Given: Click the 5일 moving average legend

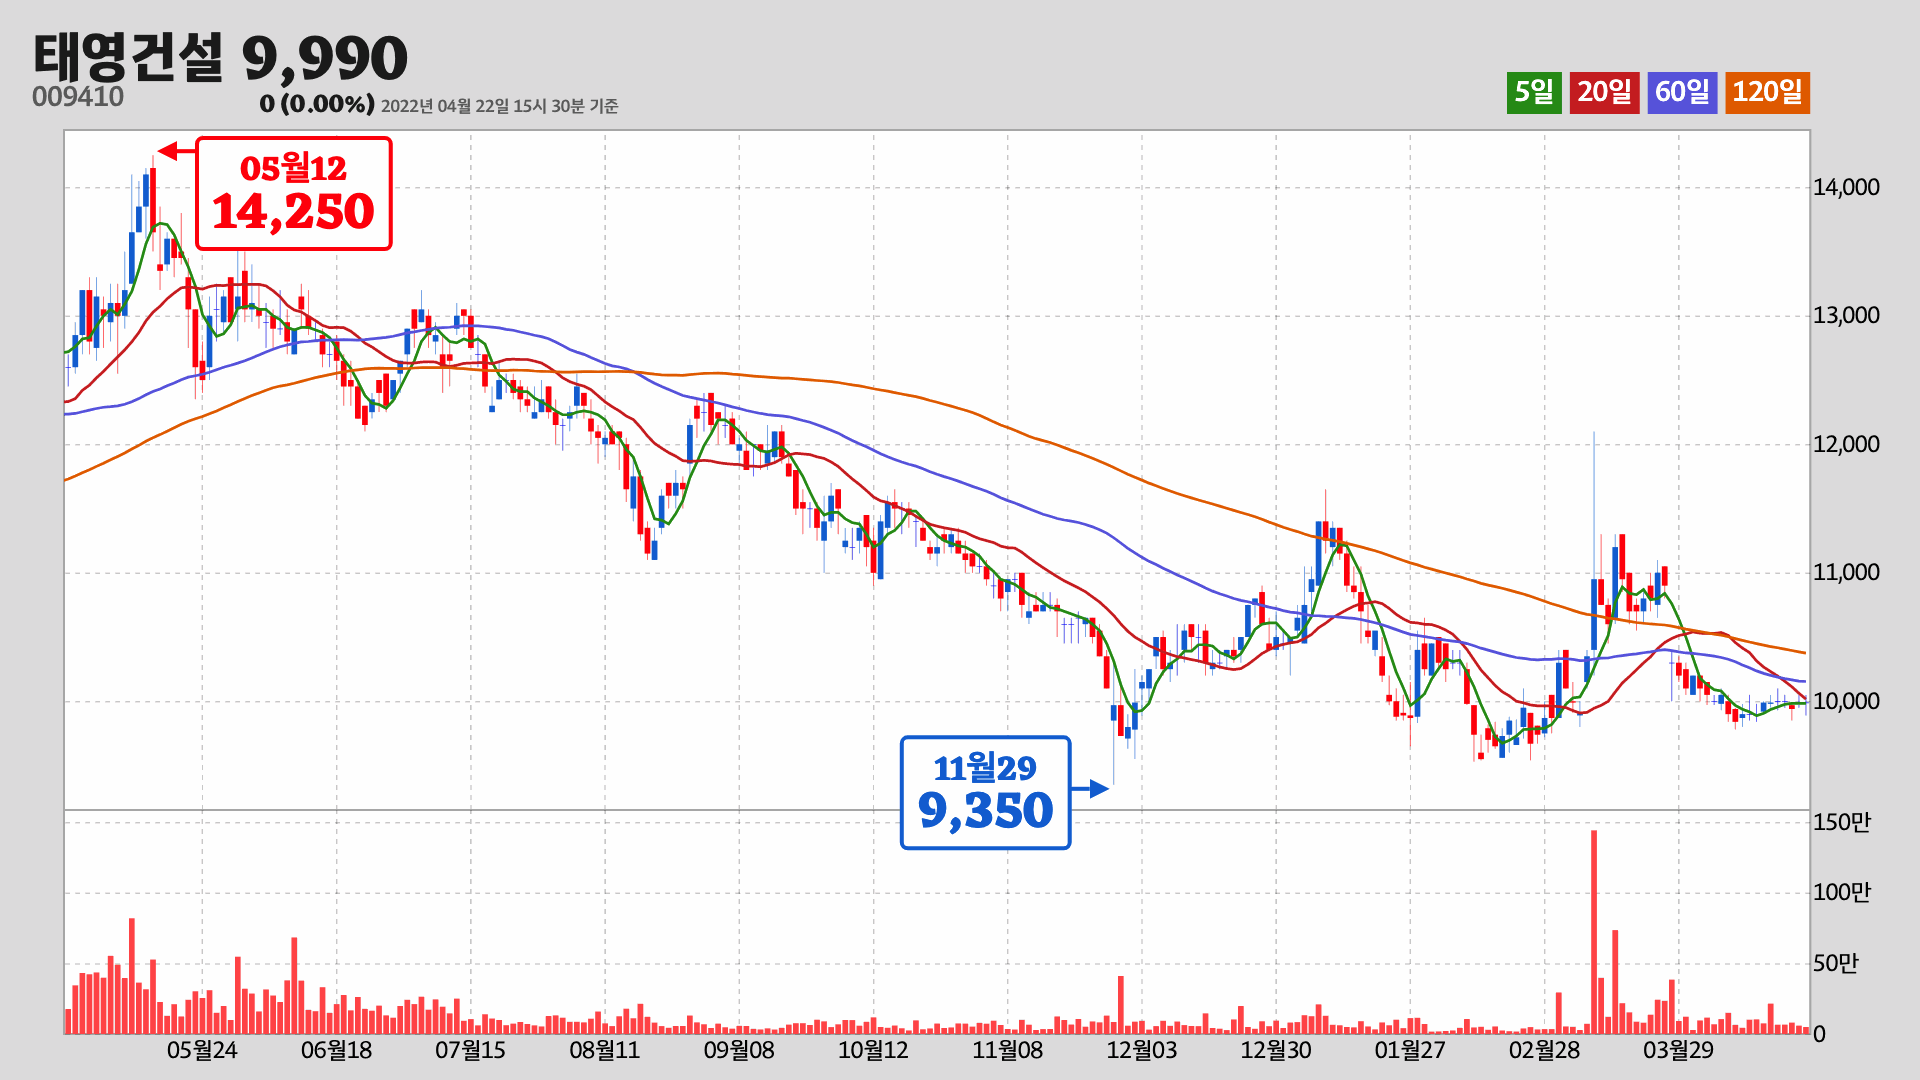Looking at the screenshot, I should [1534, 93].
